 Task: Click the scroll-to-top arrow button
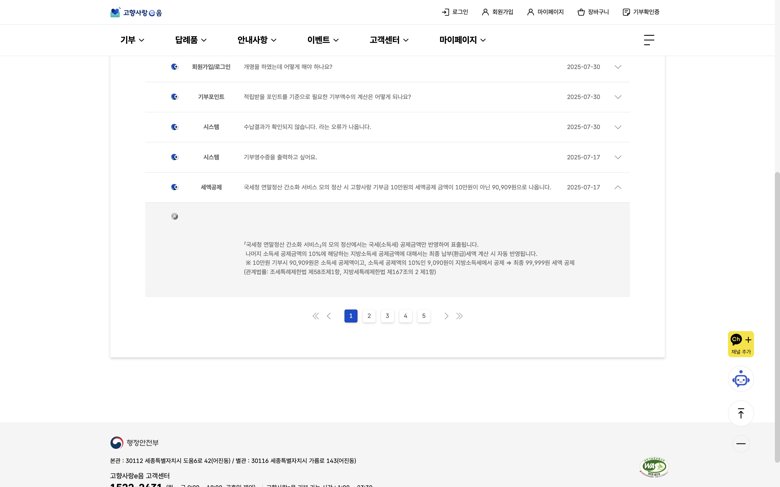tap(741, 413)
